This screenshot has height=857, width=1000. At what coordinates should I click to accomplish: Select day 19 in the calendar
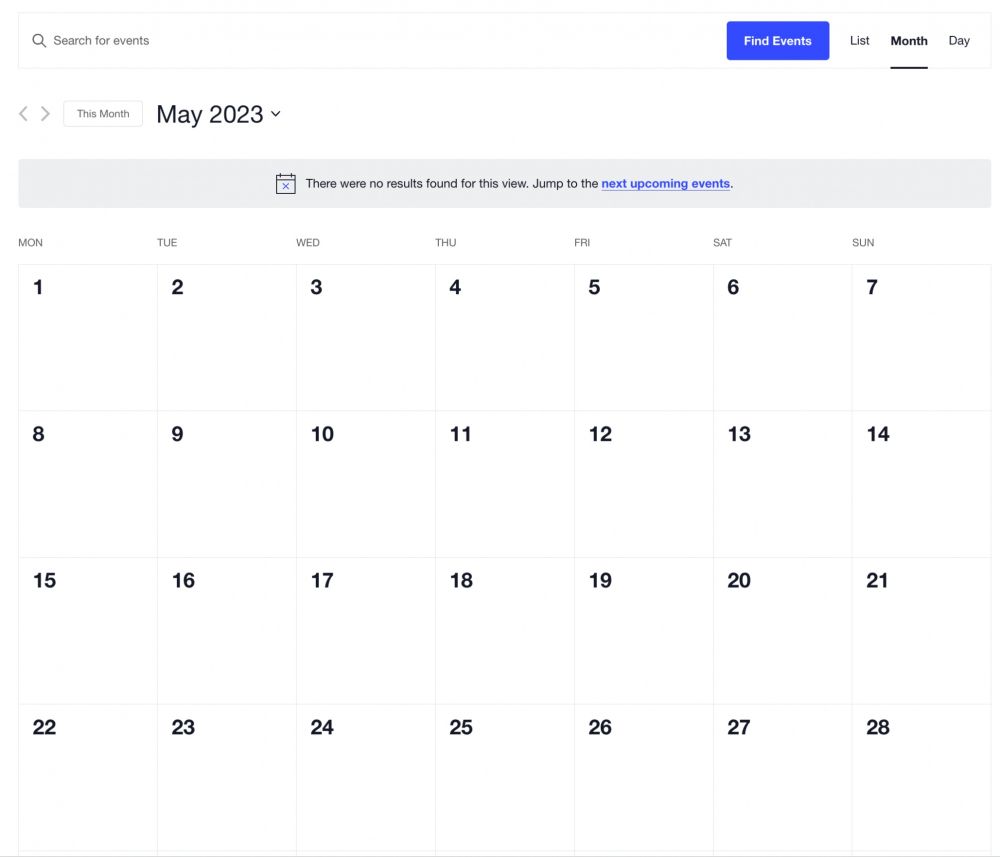(x=600, y=581)
